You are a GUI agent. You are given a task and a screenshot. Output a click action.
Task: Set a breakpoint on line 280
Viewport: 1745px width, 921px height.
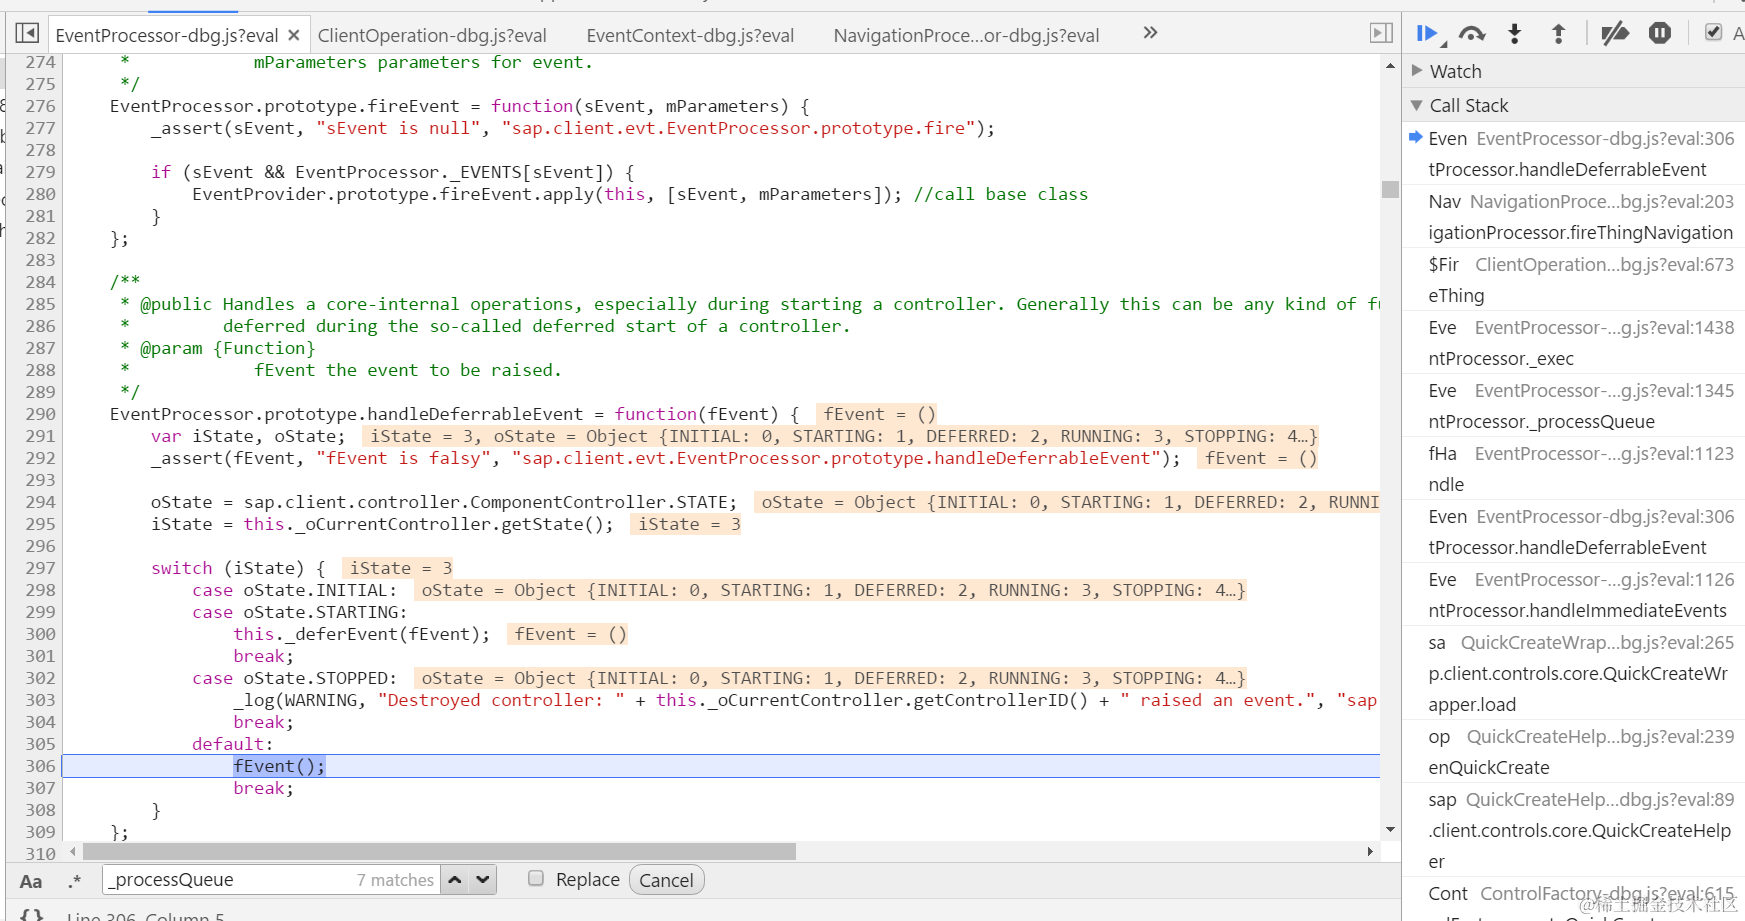click(x=40, y=194)
